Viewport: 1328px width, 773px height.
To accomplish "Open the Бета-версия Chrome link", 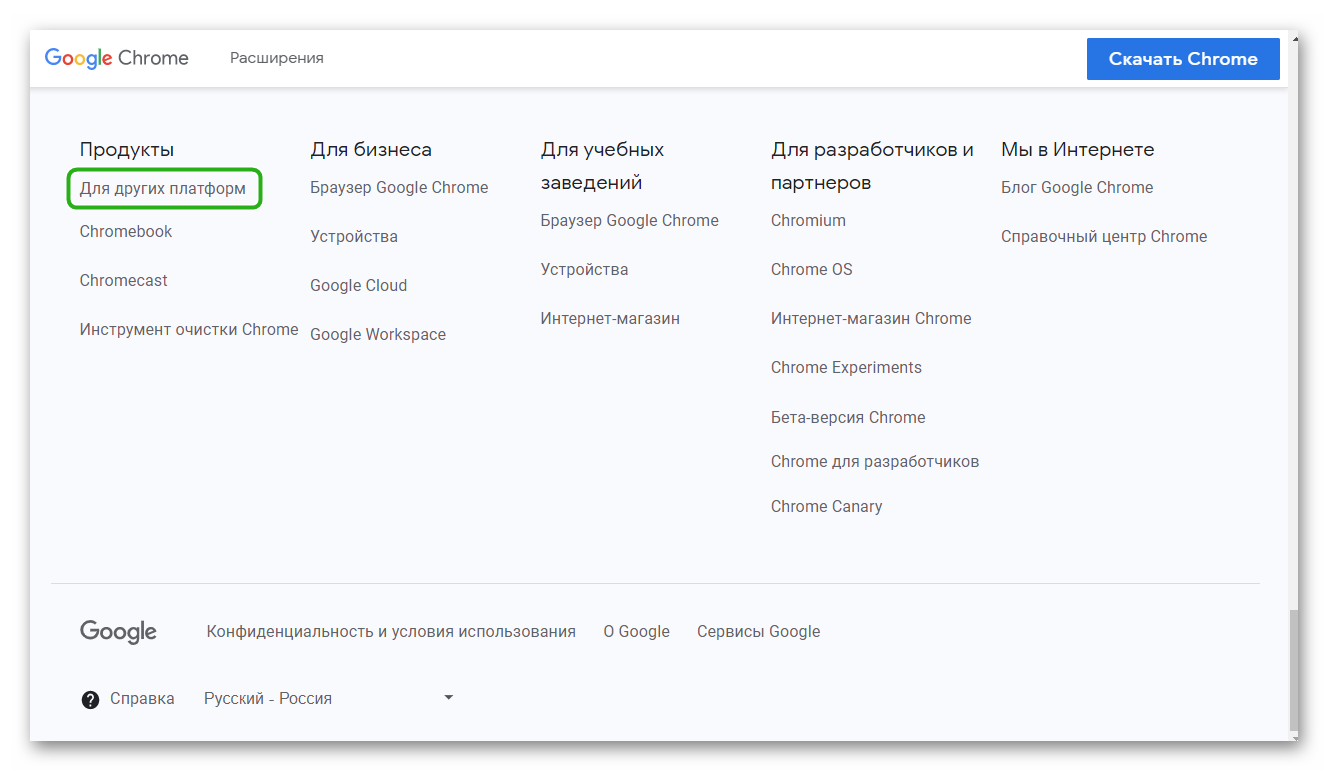I will [x=848, y=417].
